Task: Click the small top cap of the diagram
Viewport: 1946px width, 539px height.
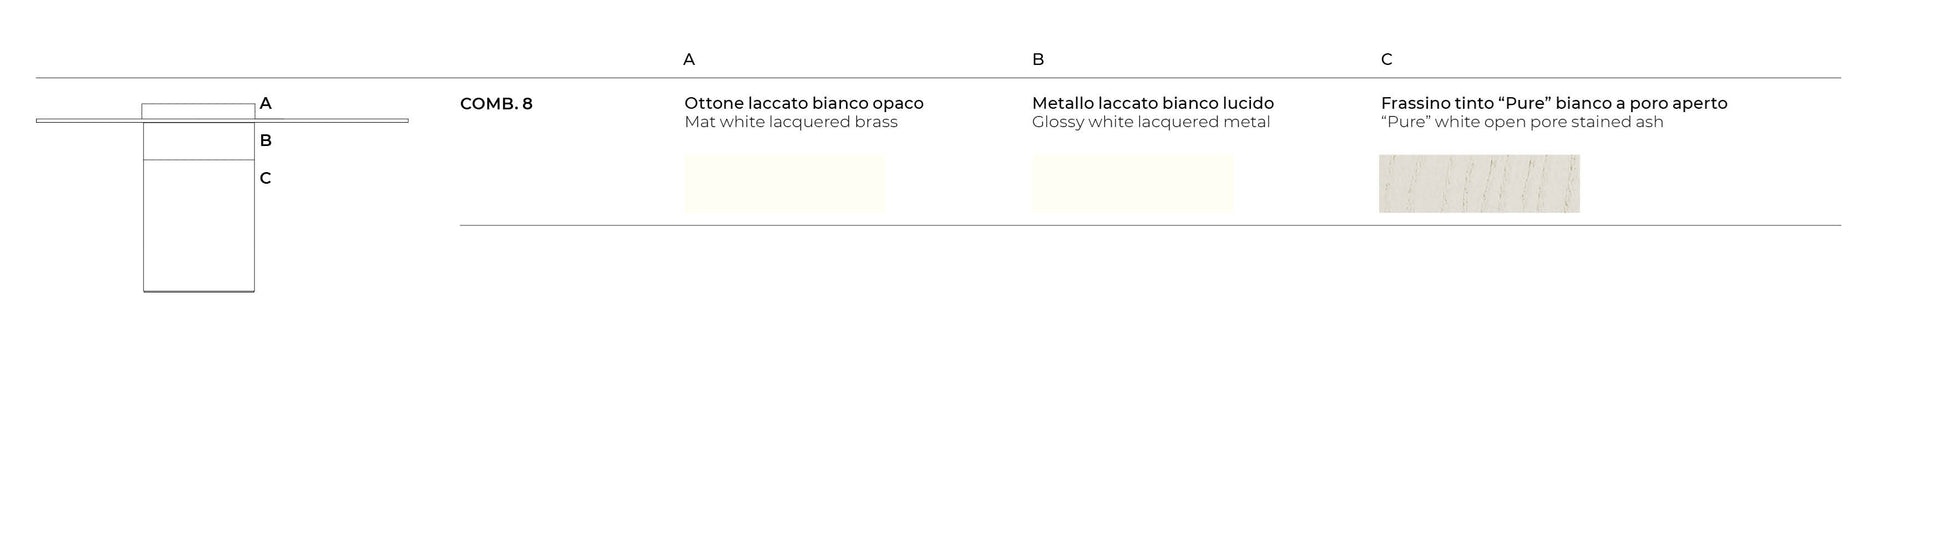Action: point(198,111)
